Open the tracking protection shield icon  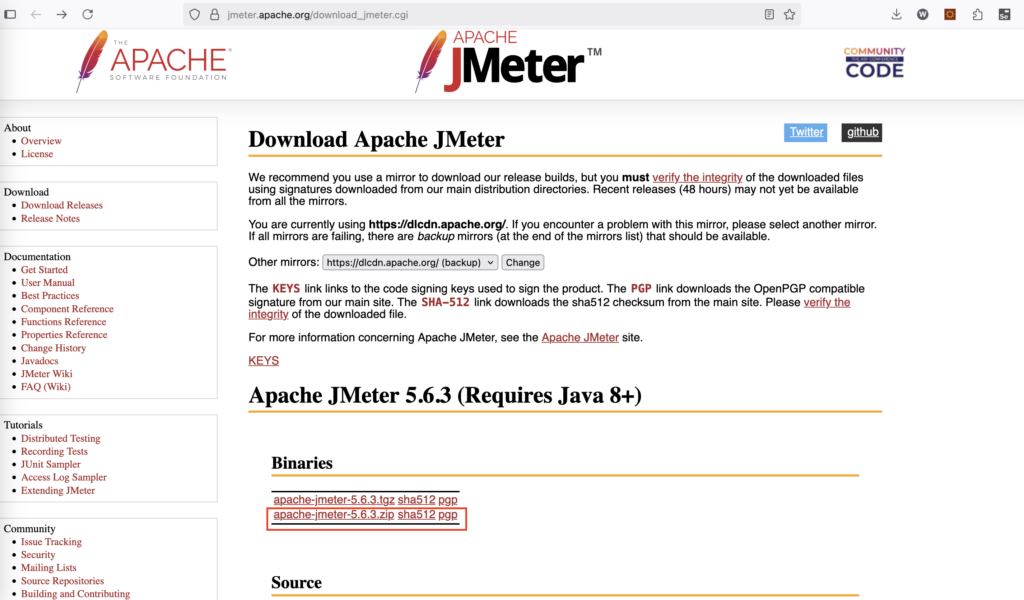(195, 14)
